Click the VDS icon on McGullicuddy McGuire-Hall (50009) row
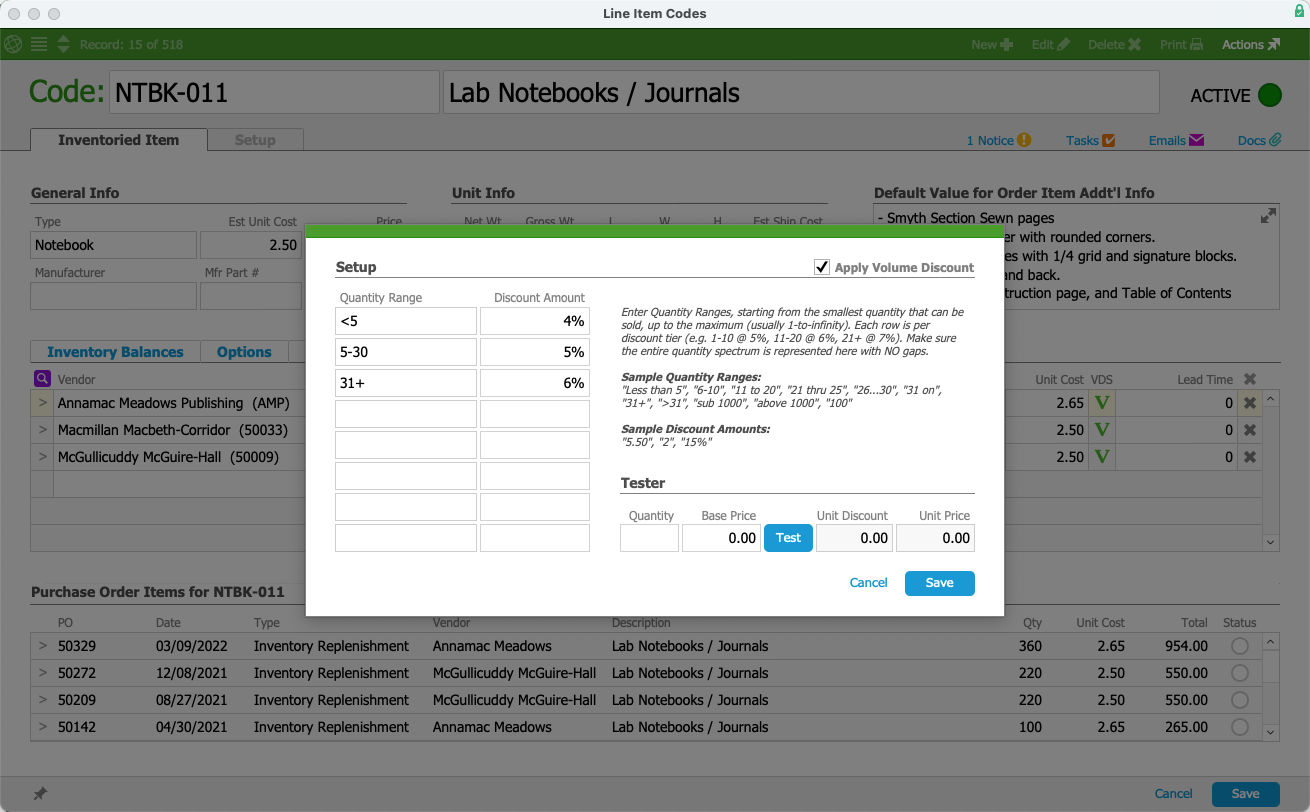 point(1102,457)
